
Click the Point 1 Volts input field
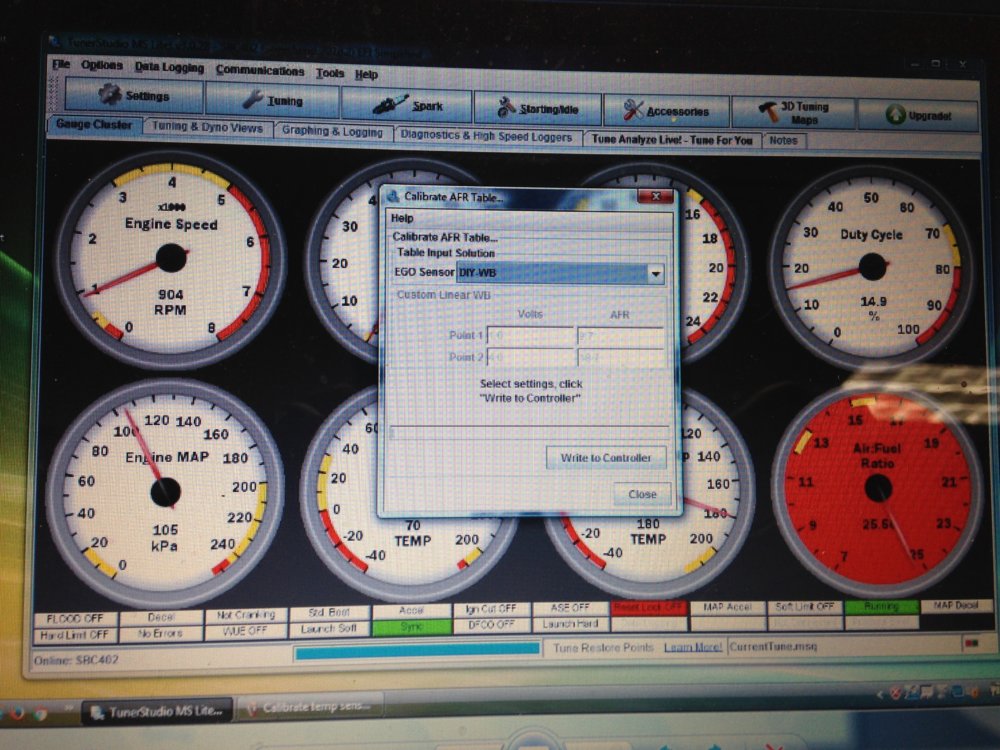click(531, 335)
